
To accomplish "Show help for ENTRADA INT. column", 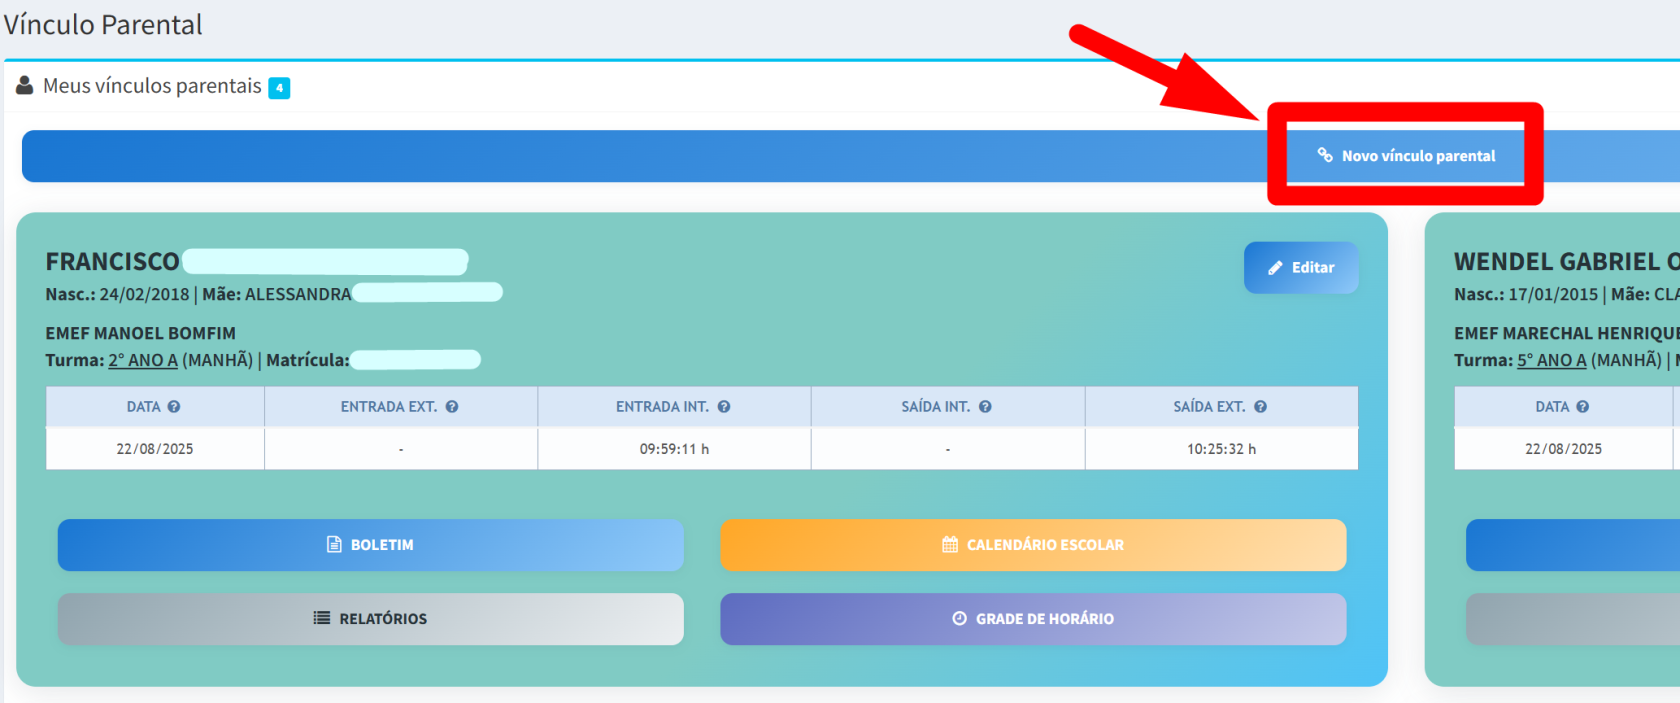I will [x=724, y=407].
